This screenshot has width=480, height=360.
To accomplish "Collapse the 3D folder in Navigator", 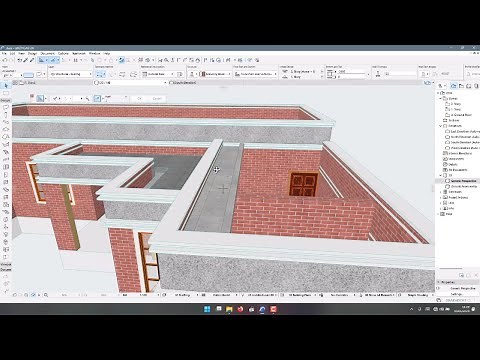I will tap(440, 175).
